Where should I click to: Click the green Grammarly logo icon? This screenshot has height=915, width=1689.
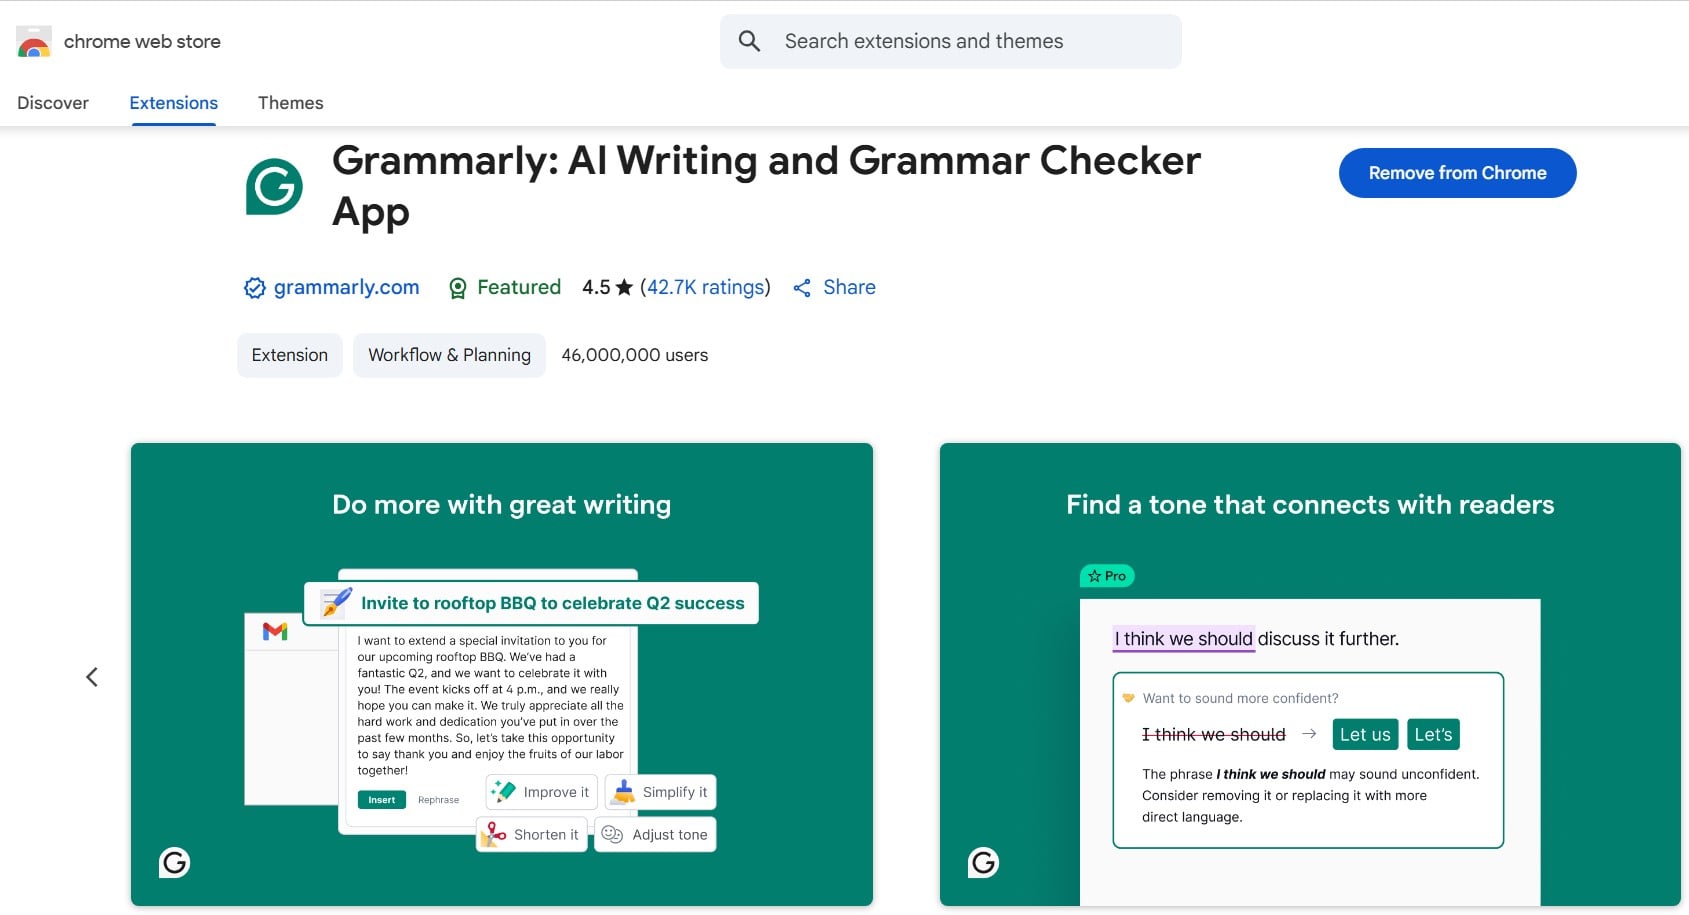(274, 186)
